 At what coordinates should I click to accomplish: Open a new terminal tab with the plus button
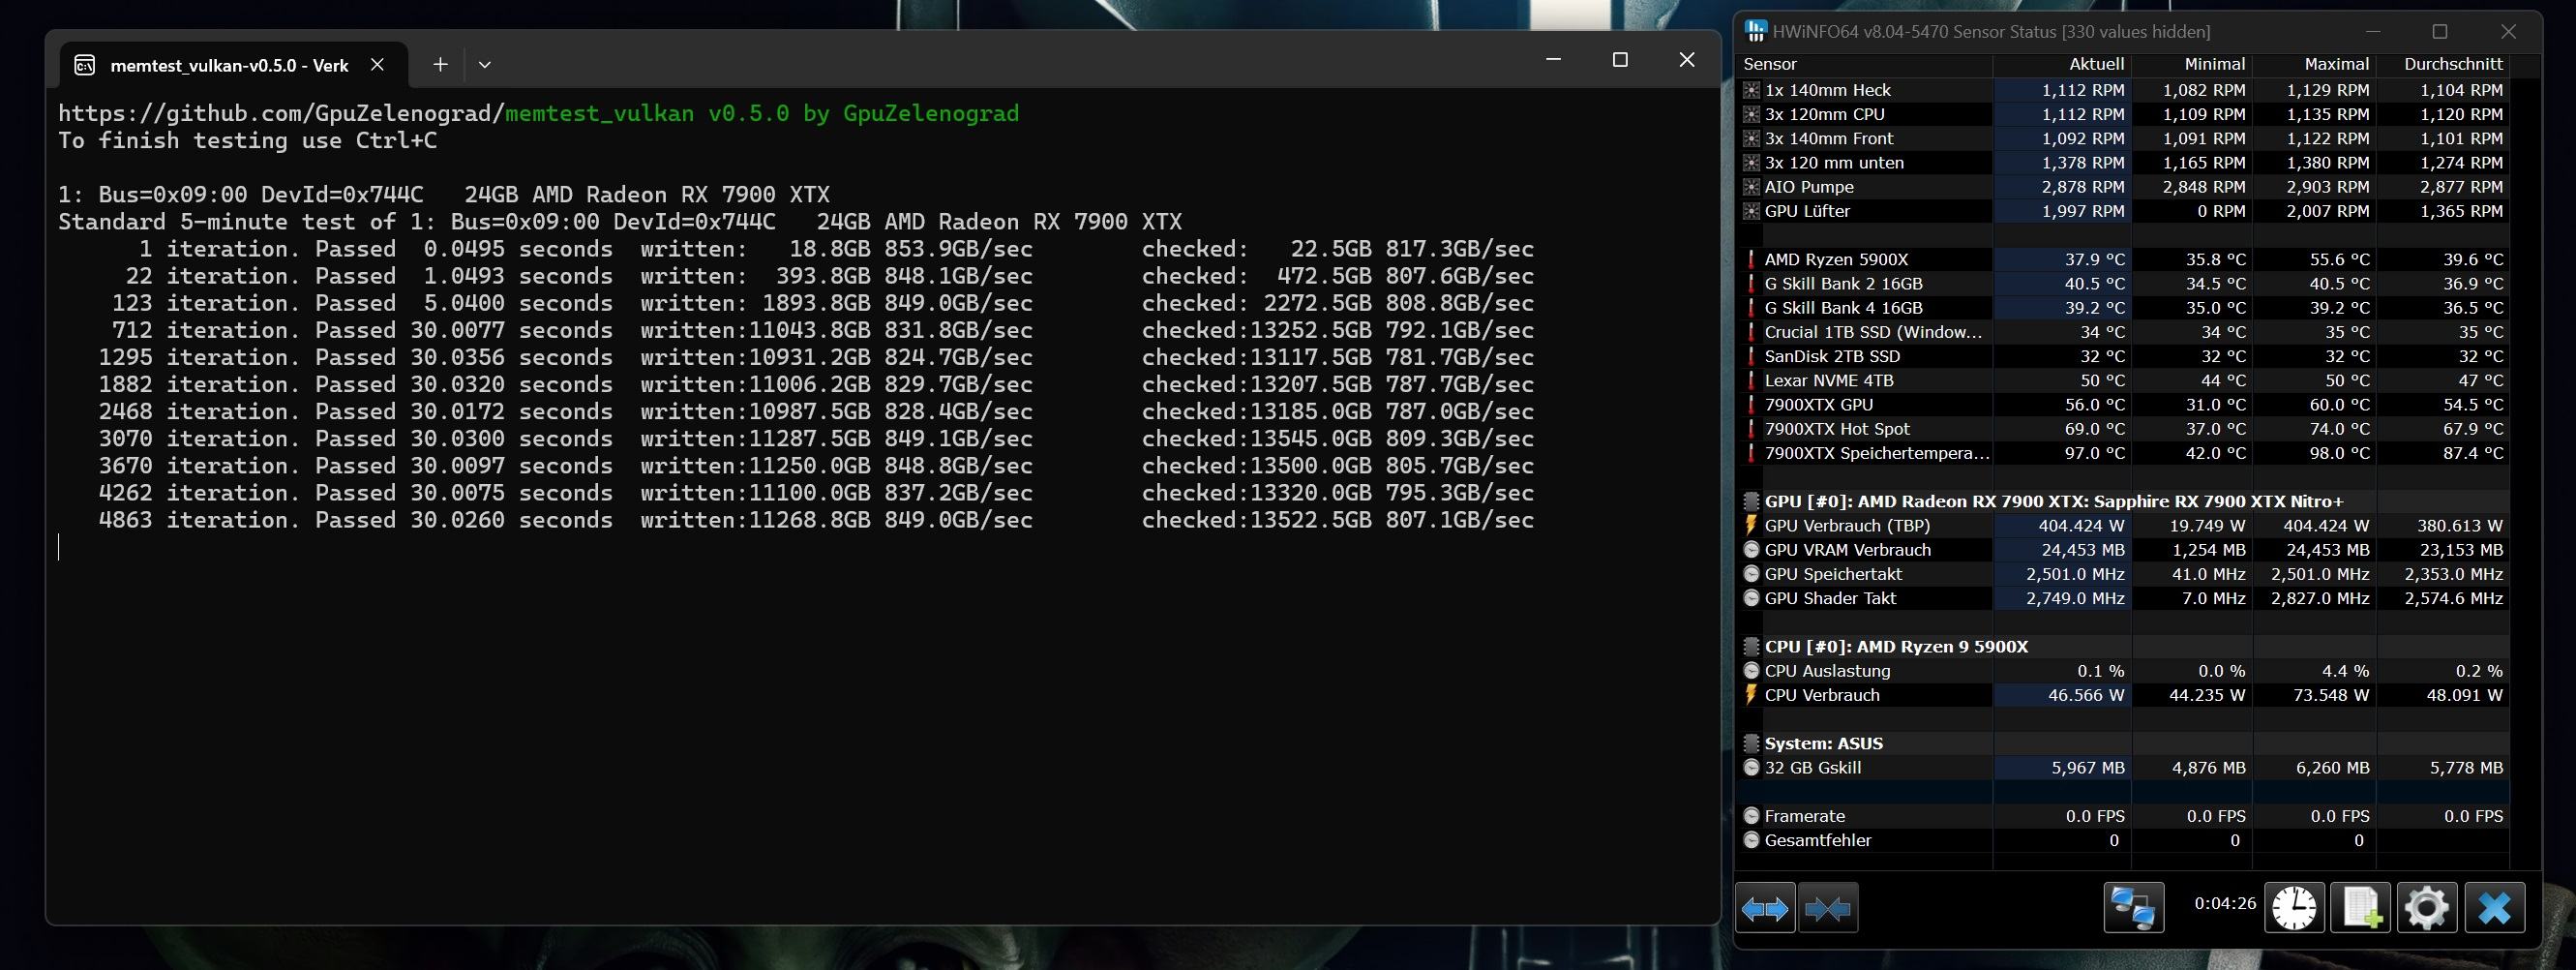440,64
